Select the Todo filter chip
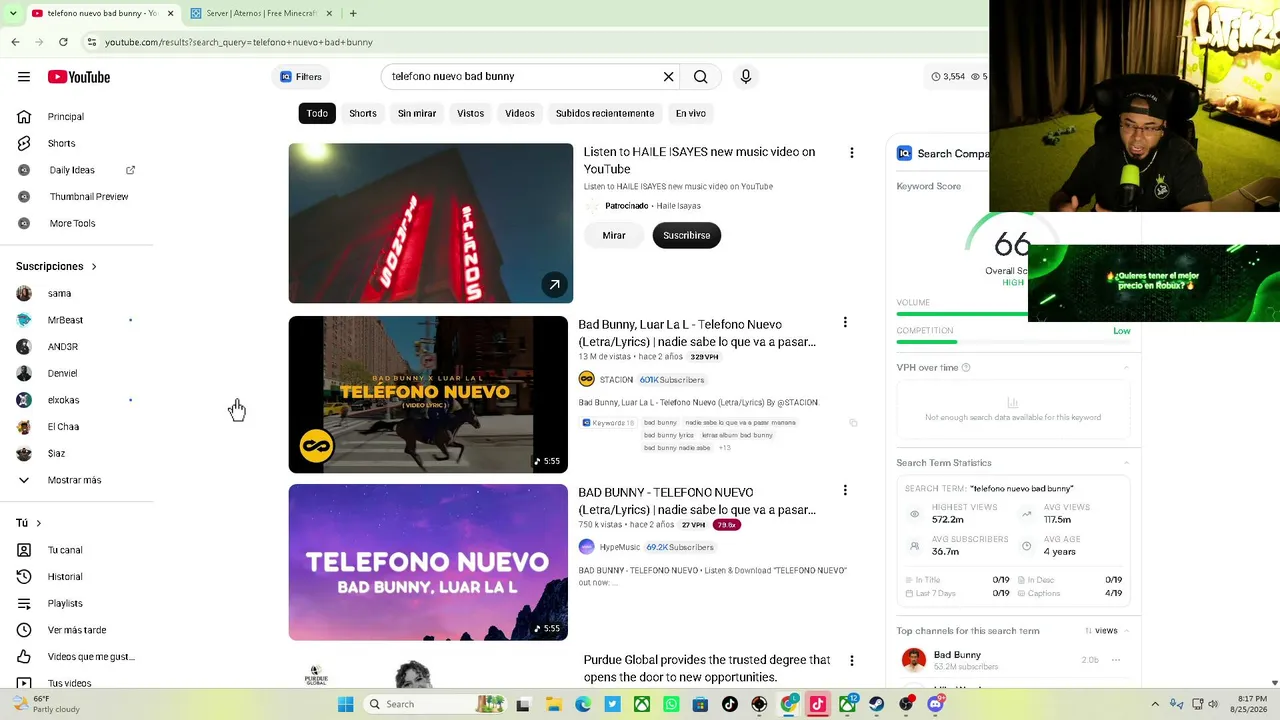Screen dimensions: 1280x720 pos(317,113)
